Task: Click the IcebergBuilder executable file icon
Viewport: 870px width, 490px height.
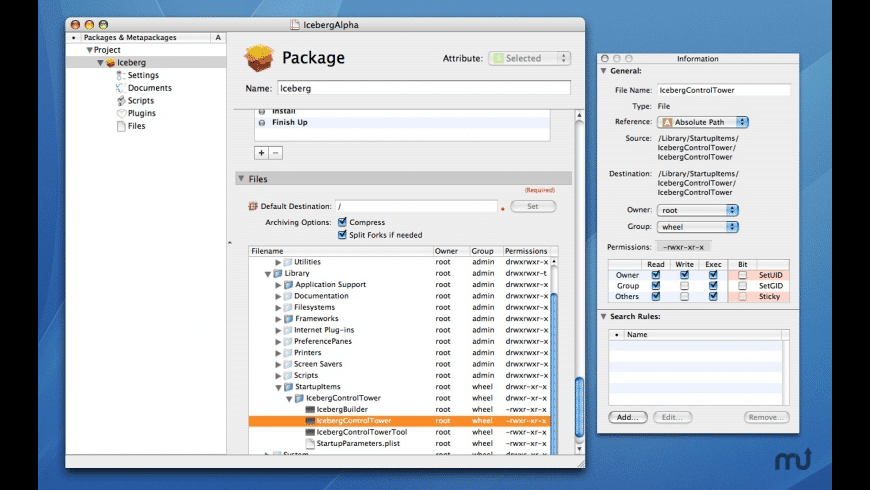Action: 310,409
